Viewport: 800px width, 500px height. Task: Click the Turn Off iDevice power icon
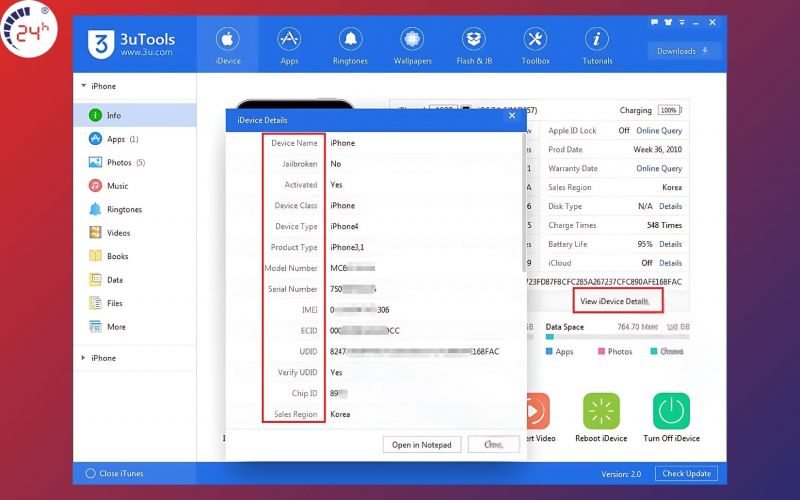[671, 411]
